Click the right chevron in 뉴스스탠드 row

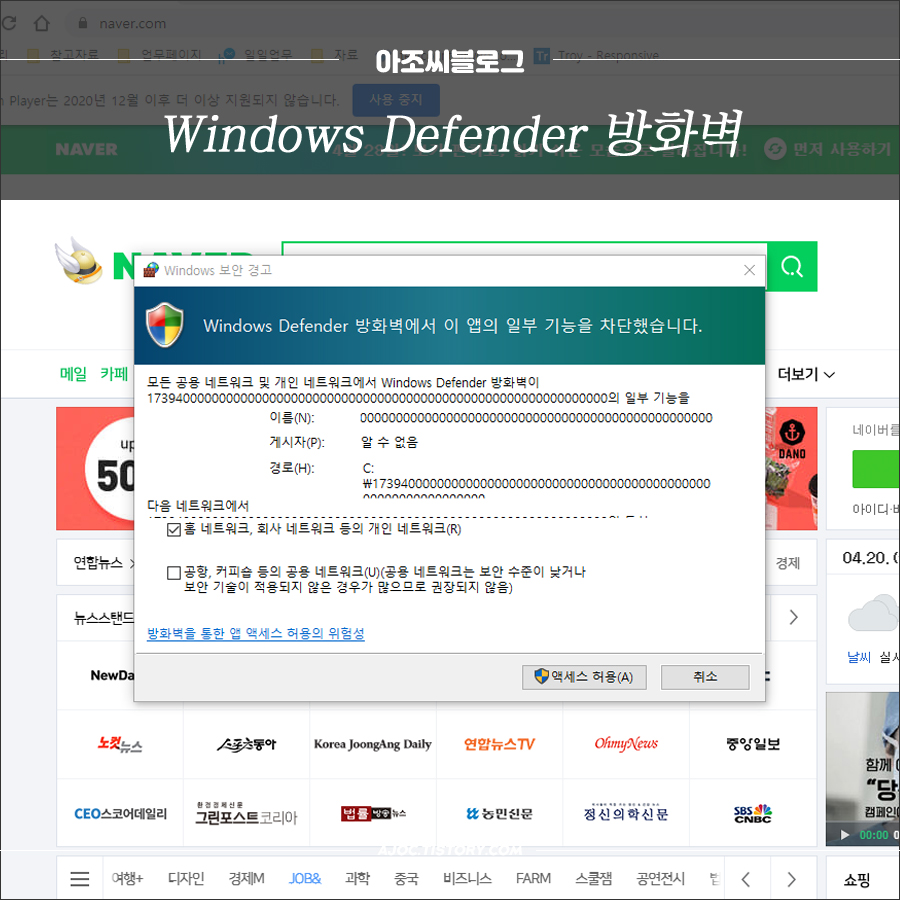point(793,617)
